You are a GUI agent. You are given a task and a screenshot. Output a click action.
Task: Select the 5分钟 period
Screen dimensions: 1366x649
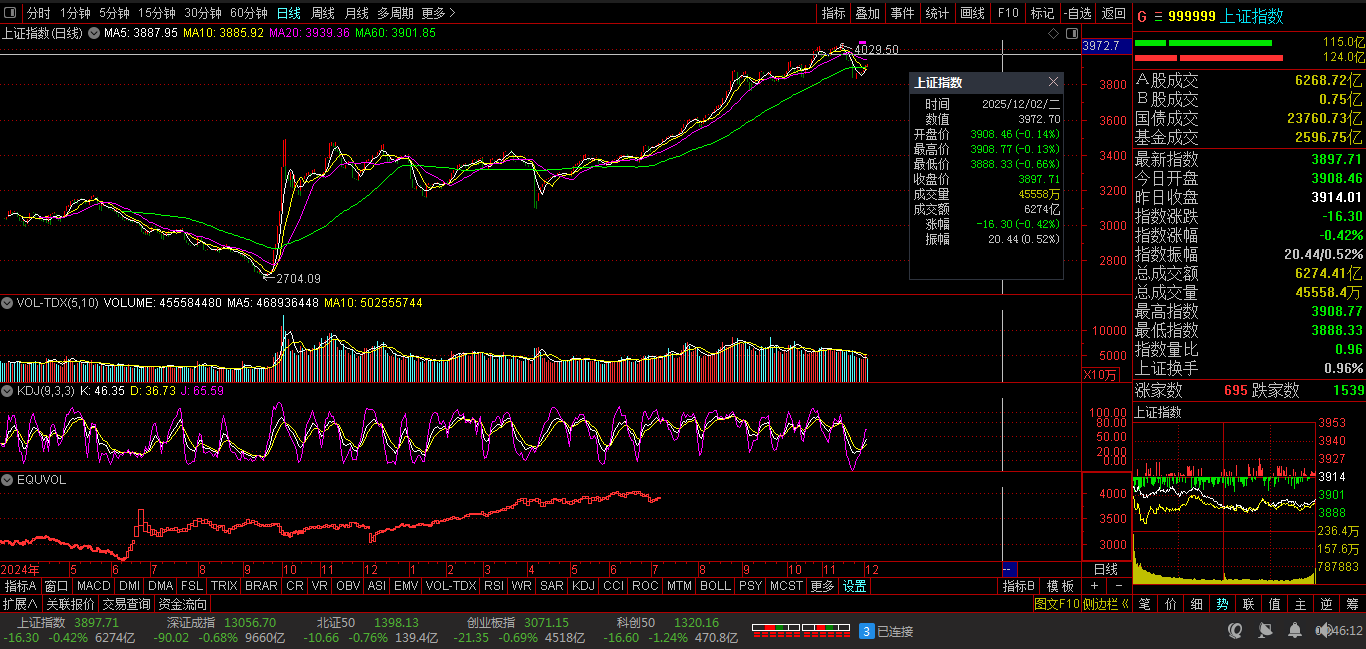coord(114,13)
